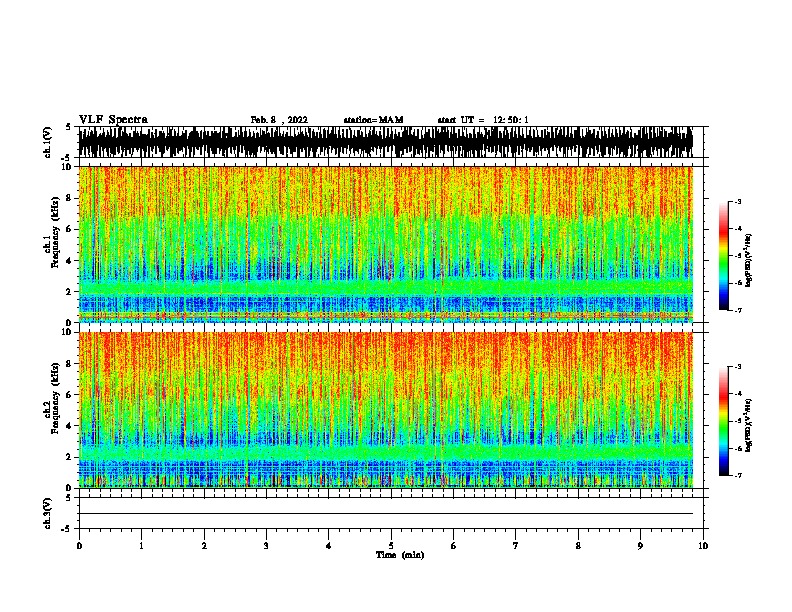792x612 pixels.
Task: Click ch.1 frequency tick label "4"
Action: [70, 261]
